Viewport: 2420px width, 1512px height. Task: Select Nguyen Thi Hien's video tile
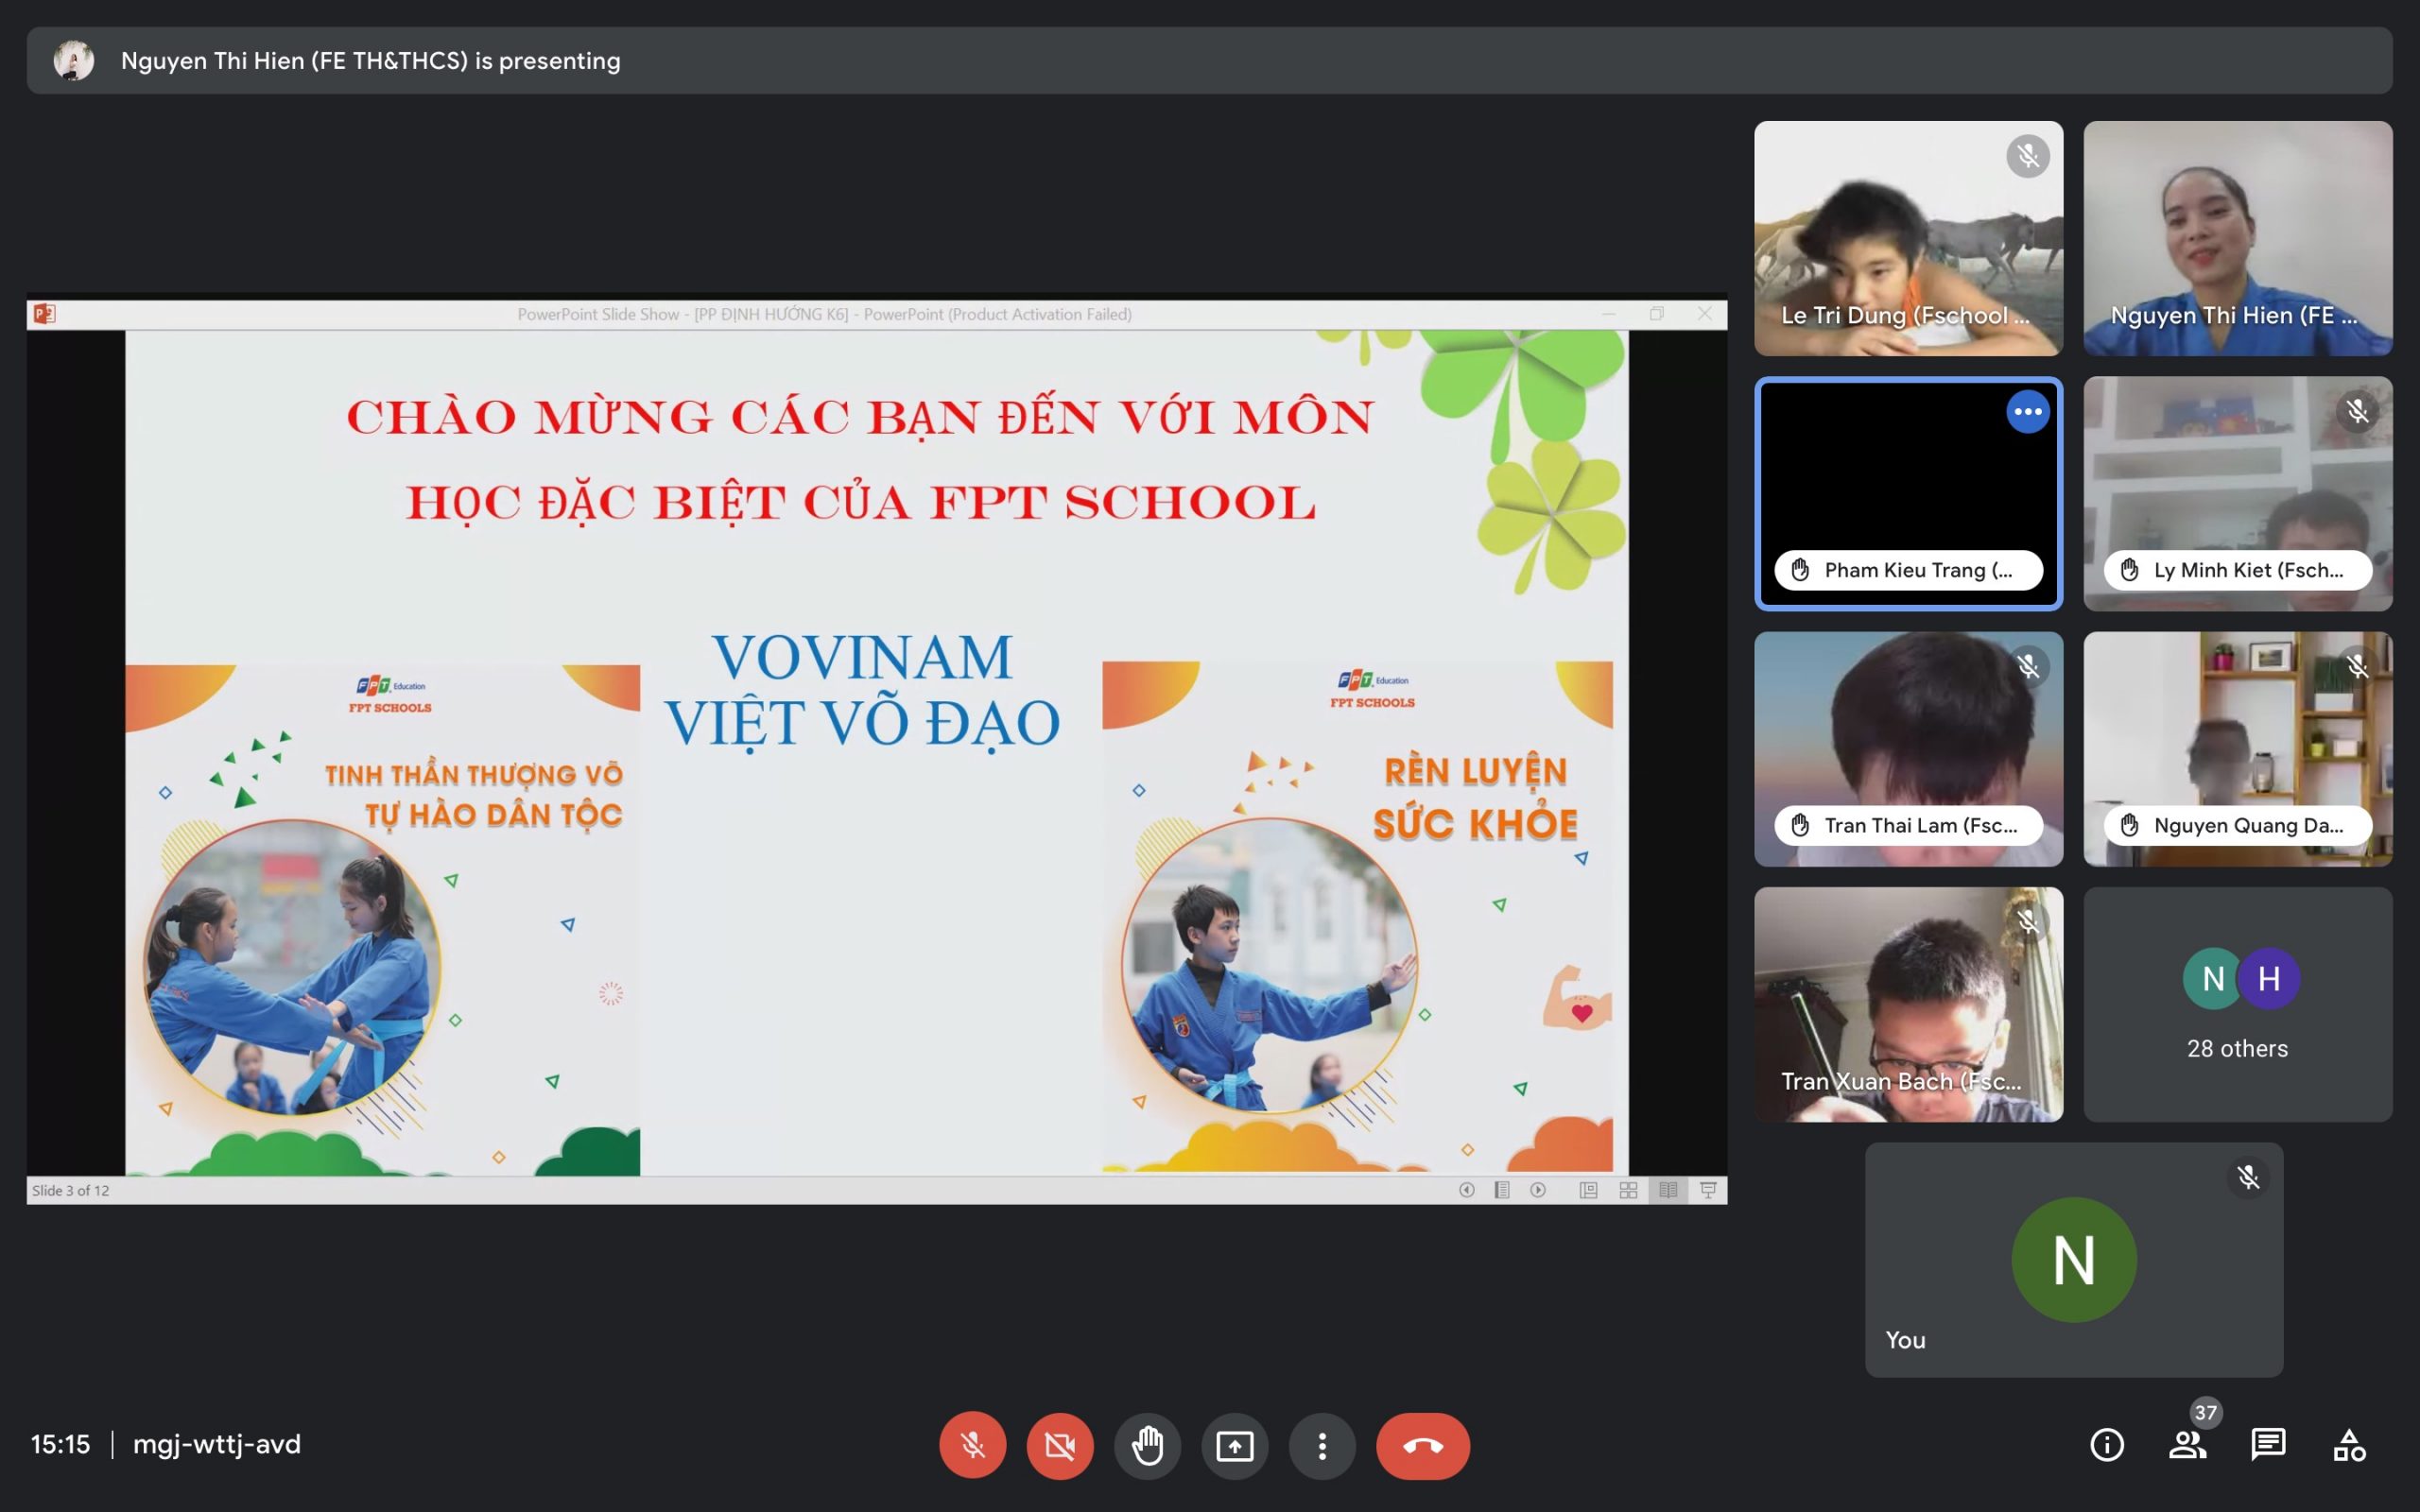(2238, 238)
